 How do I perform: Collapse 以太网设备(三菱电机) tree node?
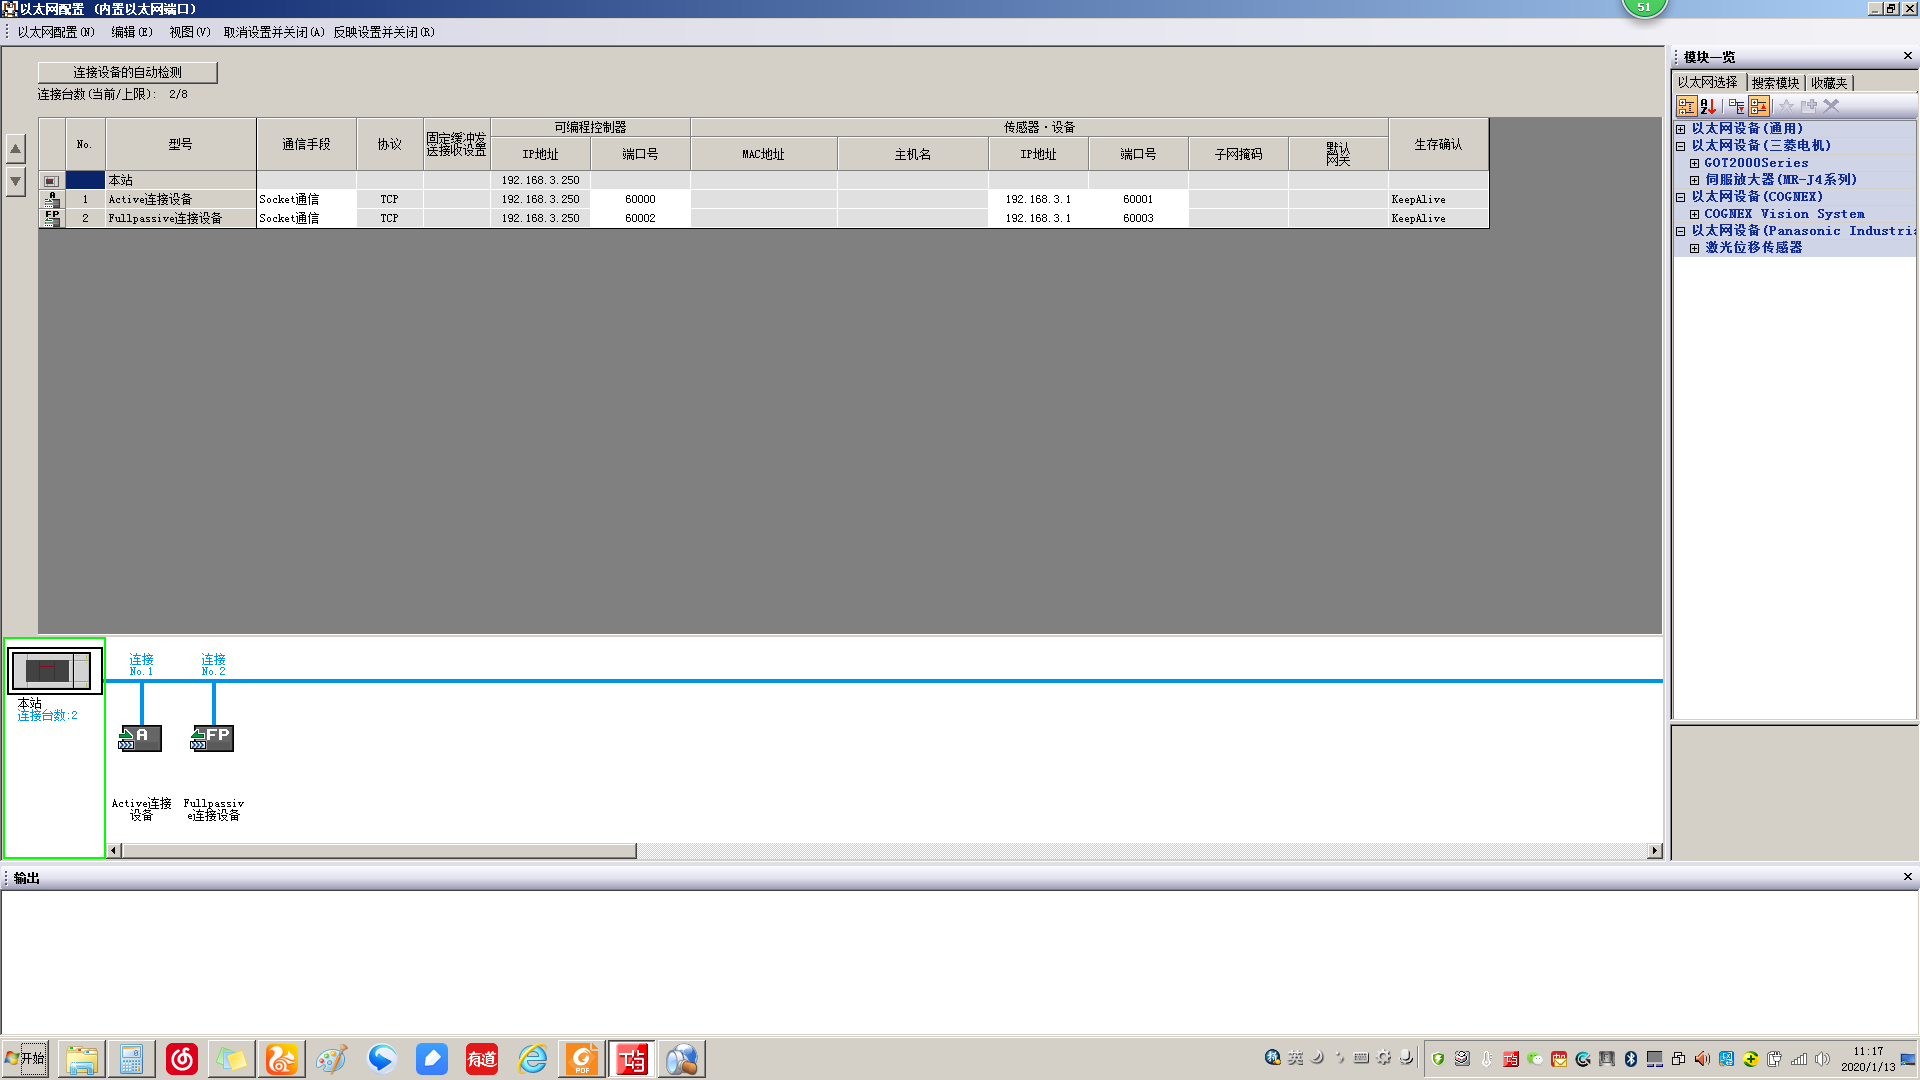[1681, 146]
